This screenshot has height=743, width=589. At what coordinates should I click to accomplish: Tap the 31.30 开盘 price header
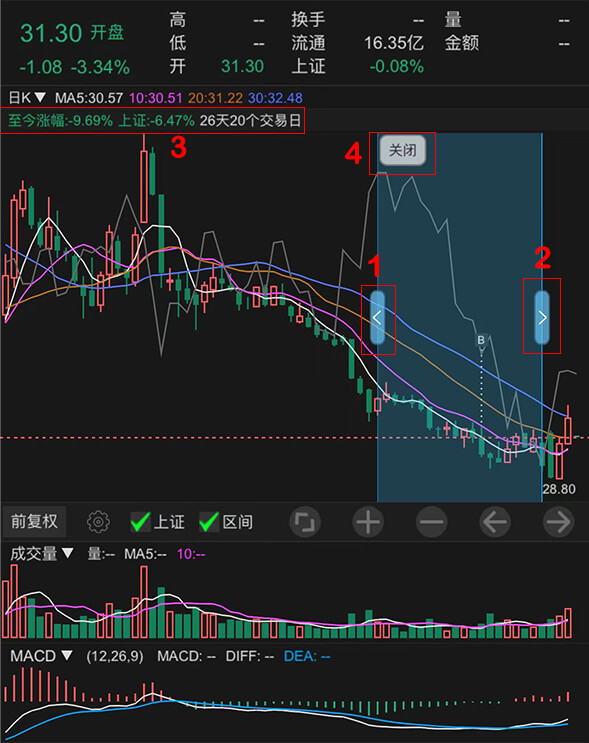click(72, 33)
